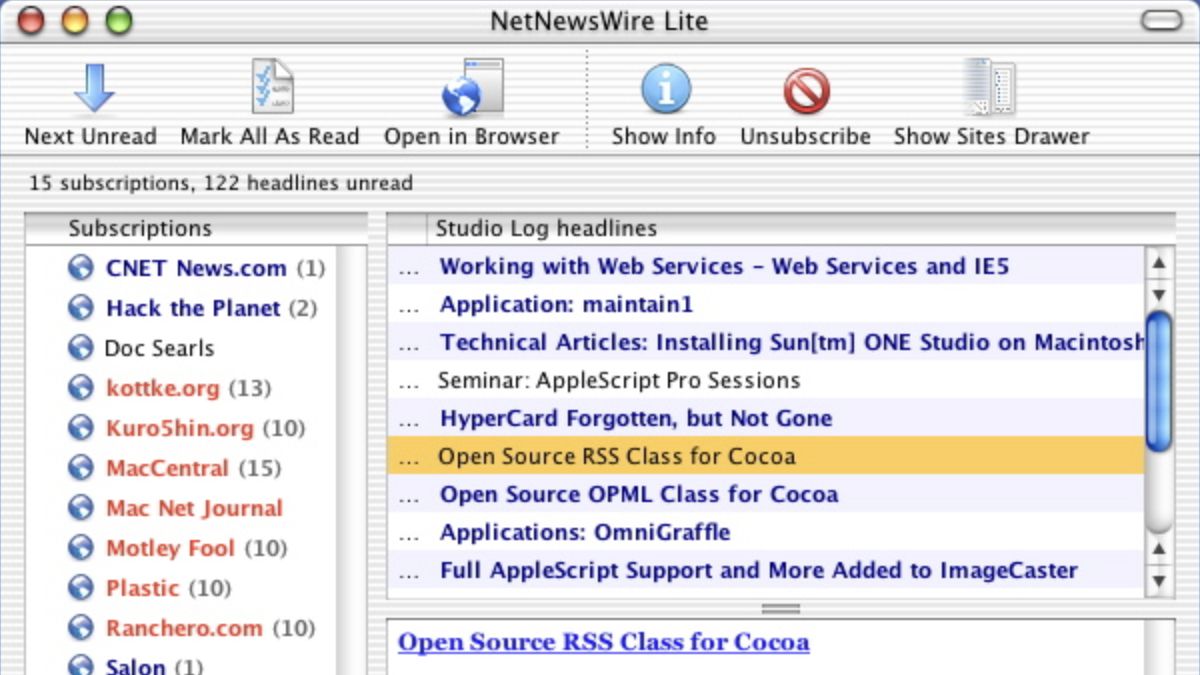
Task: Follow the Open Source RSS Class for Cocoa link
Action: (x=603, y=642)
